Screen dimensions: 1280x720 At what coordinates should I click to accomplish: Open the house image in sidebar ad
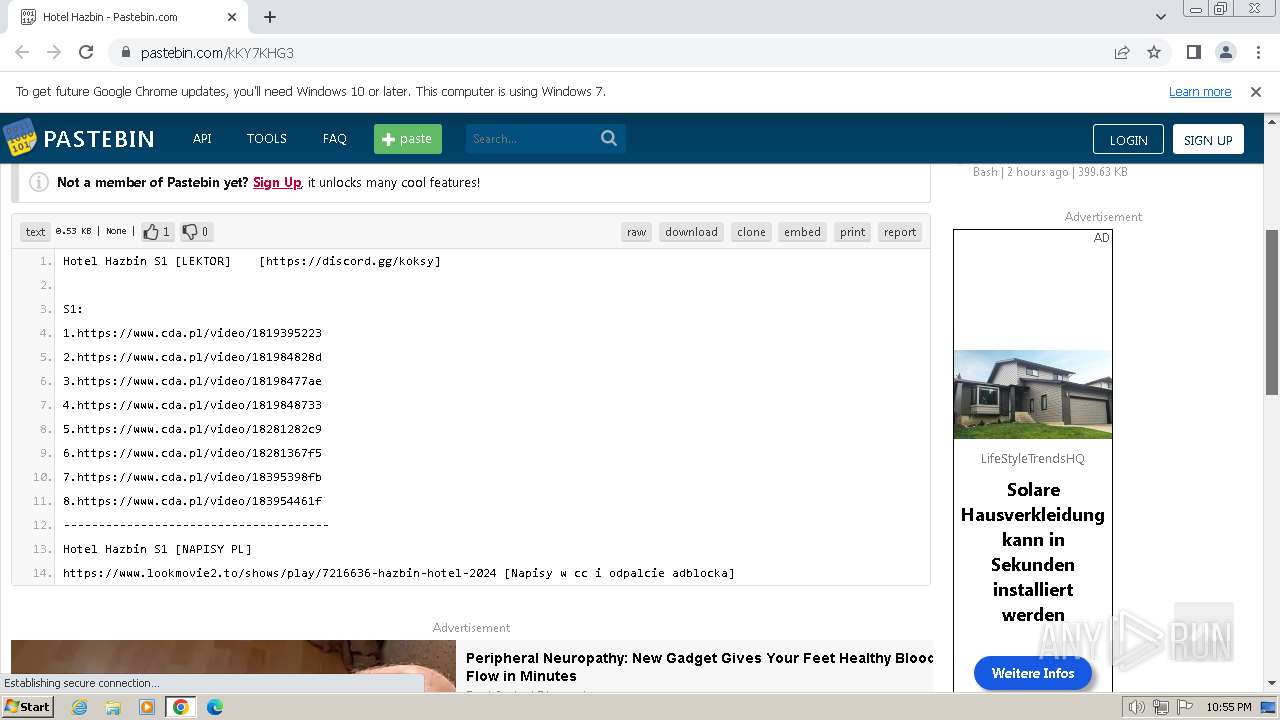coord(1033,394)
